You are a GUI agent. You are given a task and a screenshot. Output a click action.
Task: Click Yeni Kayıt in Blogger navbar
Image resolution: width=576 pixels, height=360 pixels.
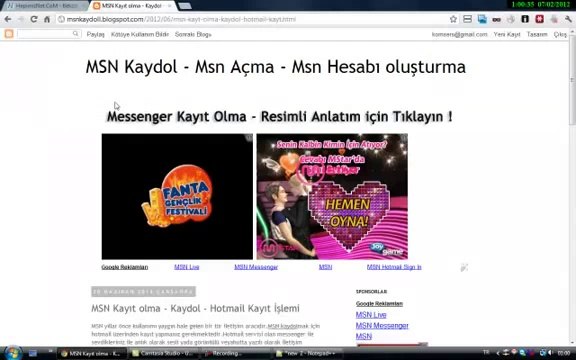coord(507,34)
